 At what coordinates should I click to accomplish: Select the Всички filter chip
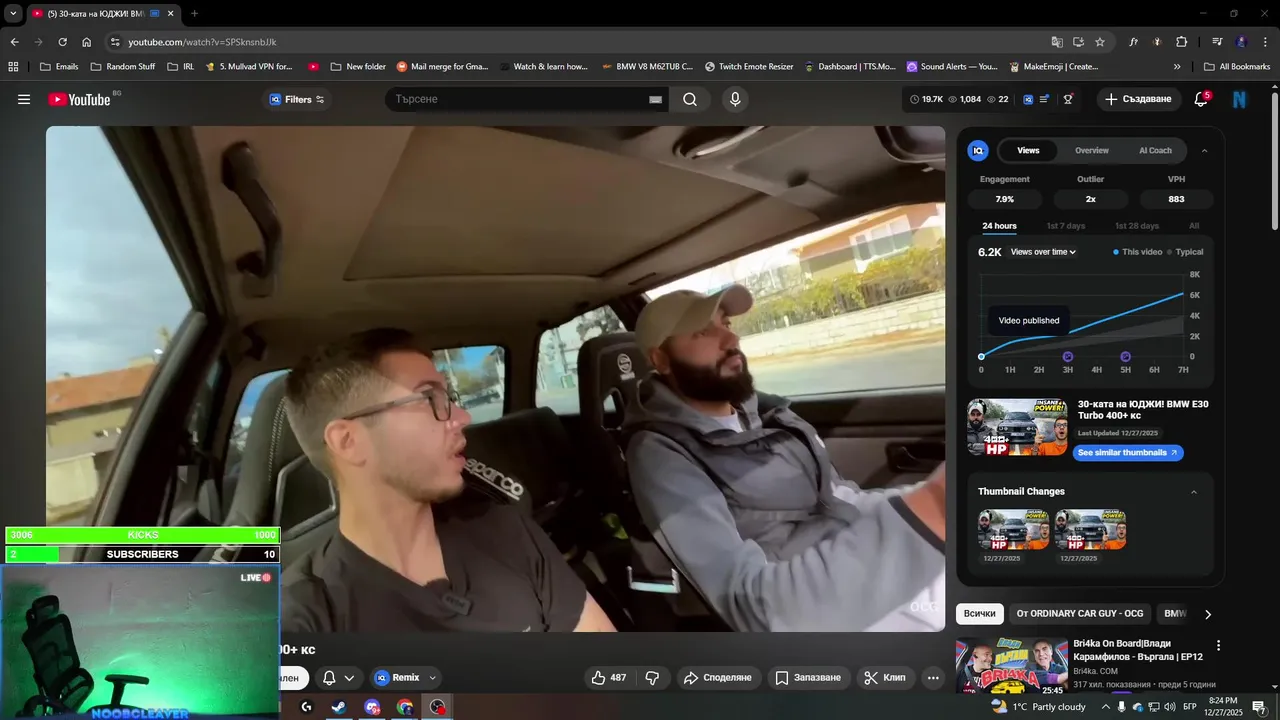tap(980, 614)
